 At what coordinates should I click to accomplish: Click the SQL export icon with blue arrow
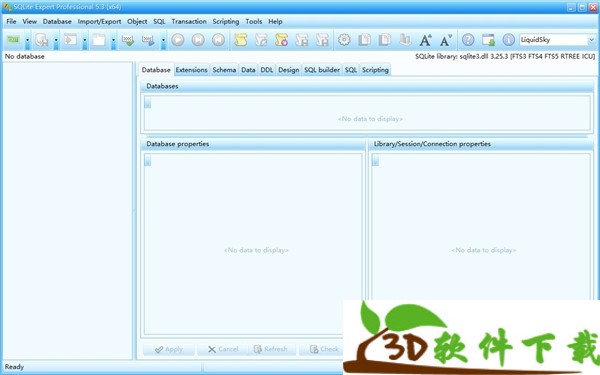[x=148, y=40]
